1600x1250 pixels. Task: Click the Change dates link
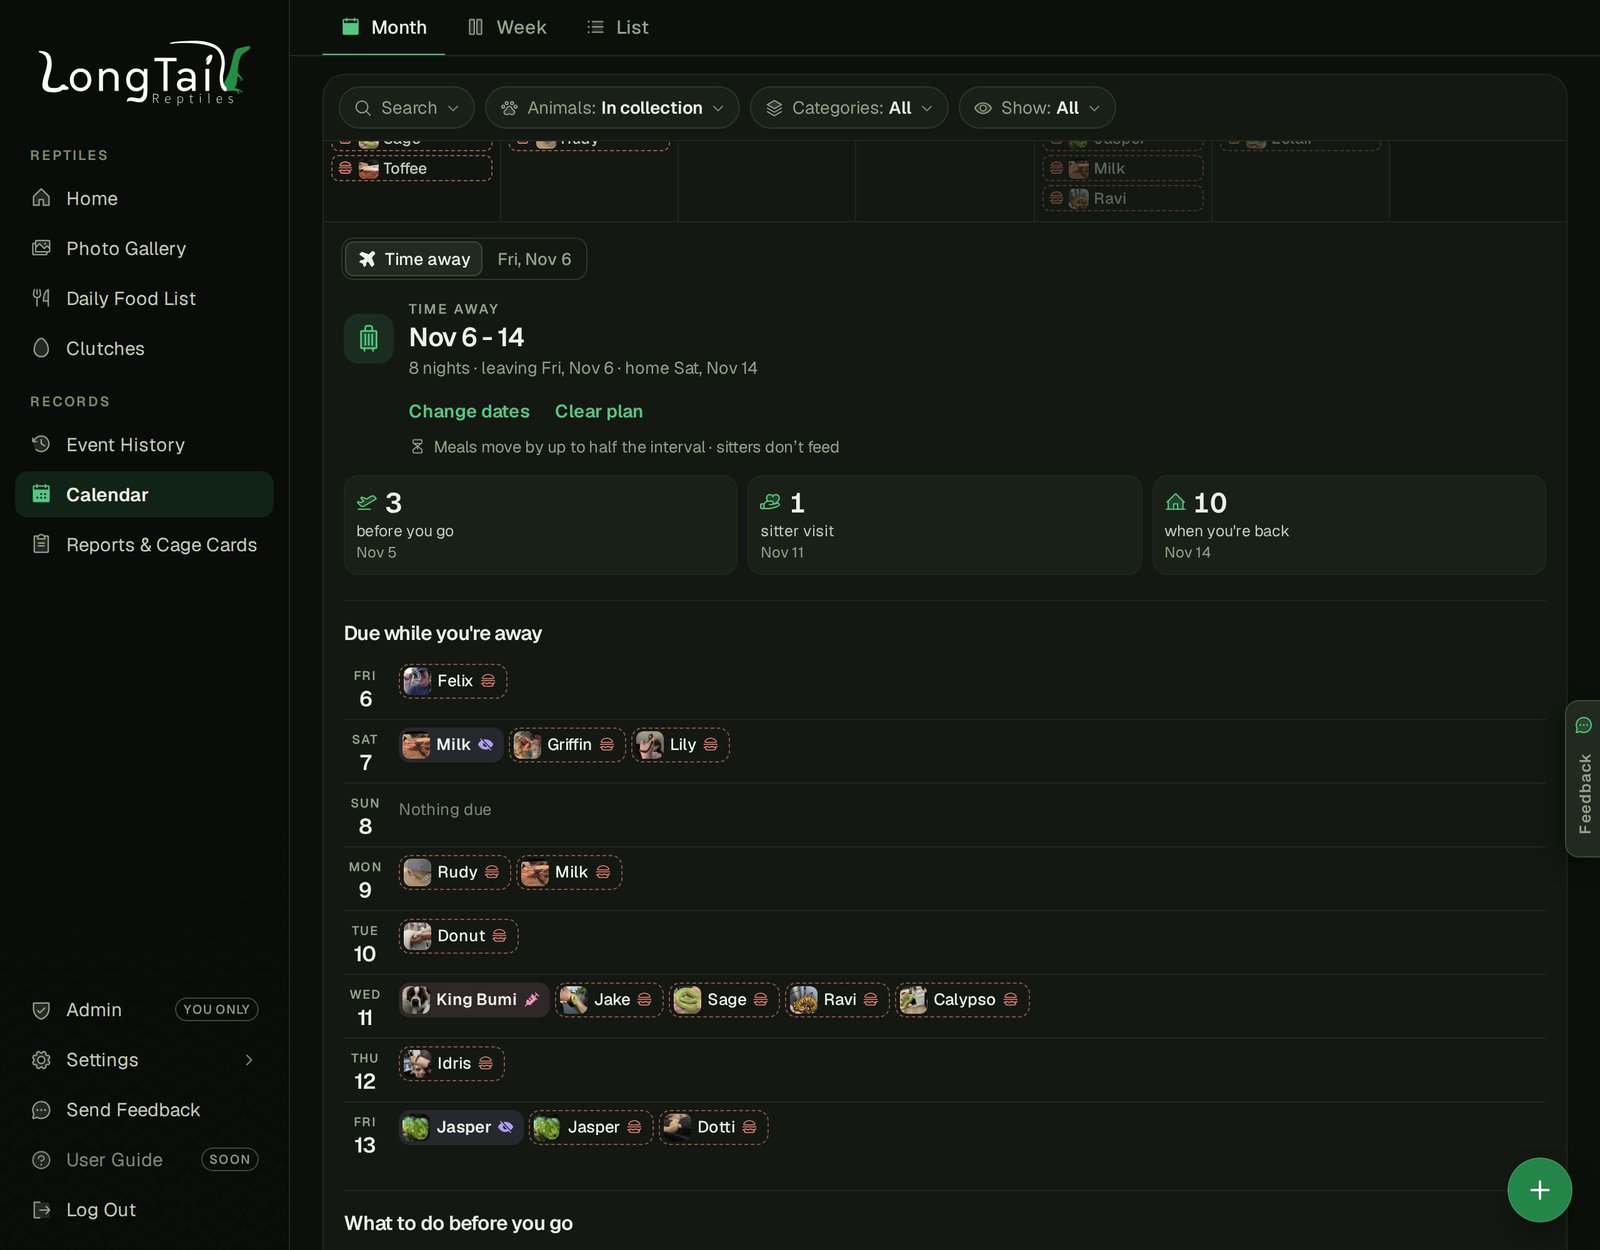(x=469, y=411)
